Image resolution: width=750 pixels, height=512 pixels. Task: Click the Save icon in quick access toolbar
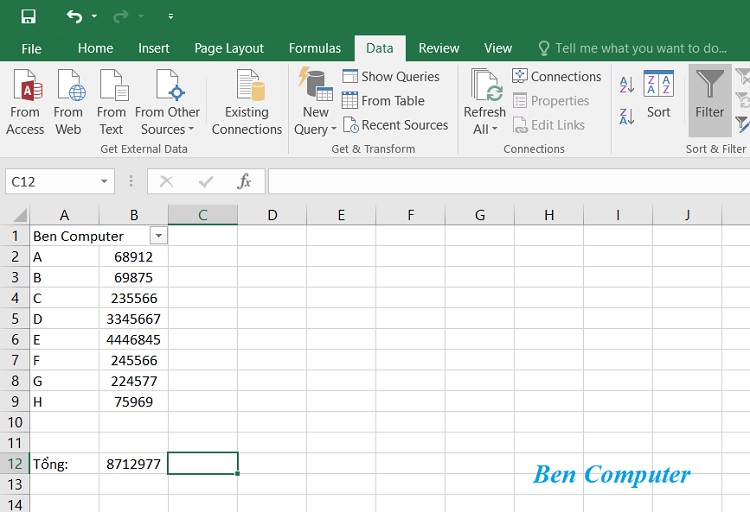28,16
